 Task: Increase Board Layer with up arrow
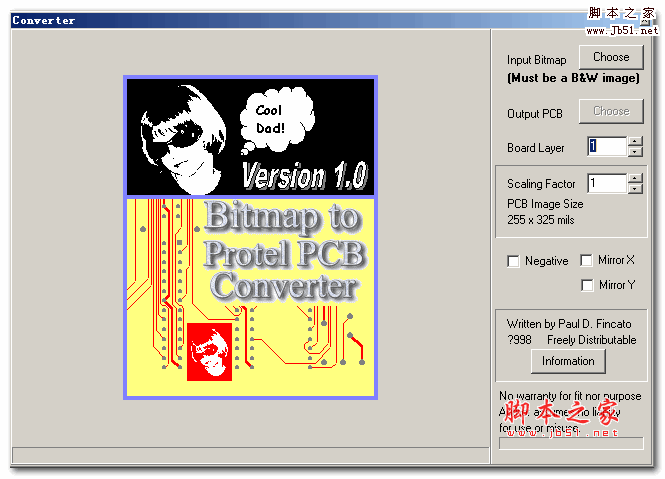(635, 141)
